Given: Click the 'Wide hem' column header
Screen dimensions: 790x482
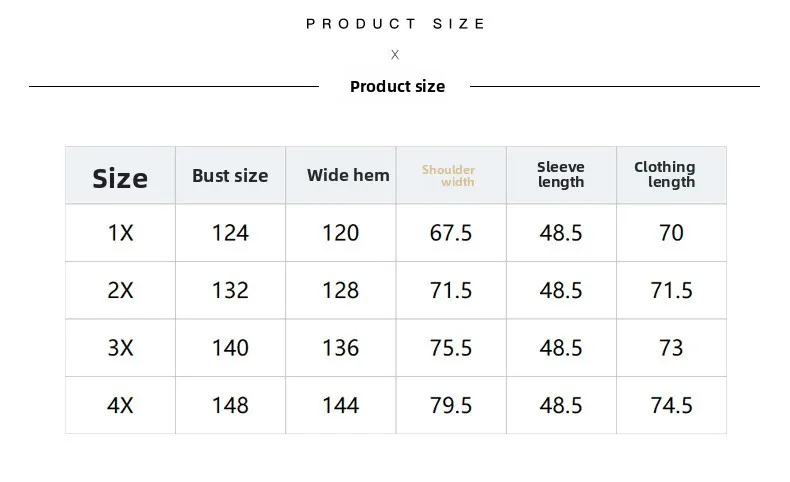Looking at the screenshot, I should (348, 176).
